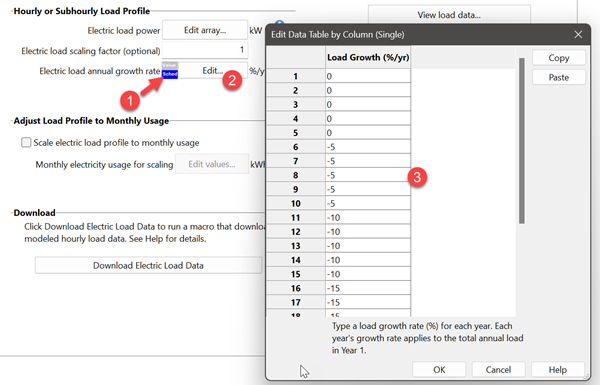This screenshot has width=600, height=385.
Task: Select load growth cell for year 1
Action: [368, 76]
